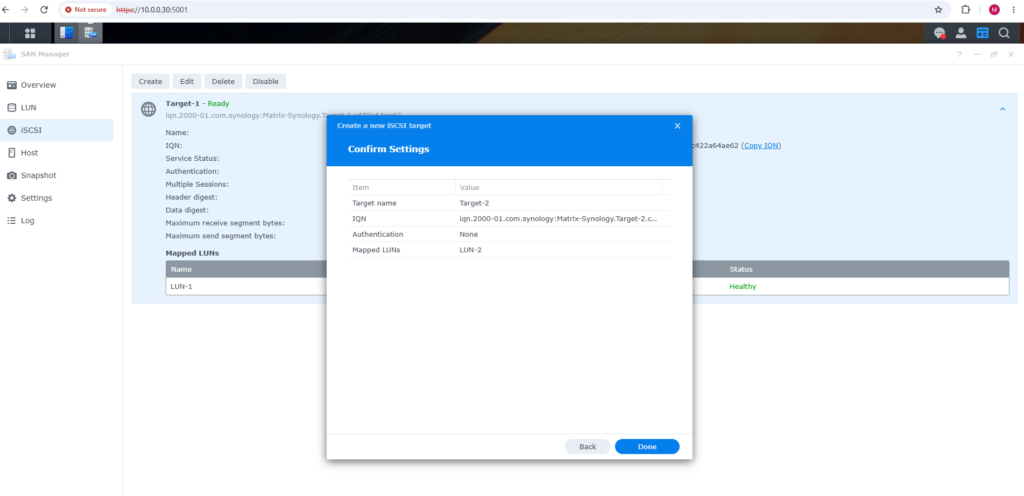
Task: Click the Delete button in the toolbar
Action: click(223, 82)
